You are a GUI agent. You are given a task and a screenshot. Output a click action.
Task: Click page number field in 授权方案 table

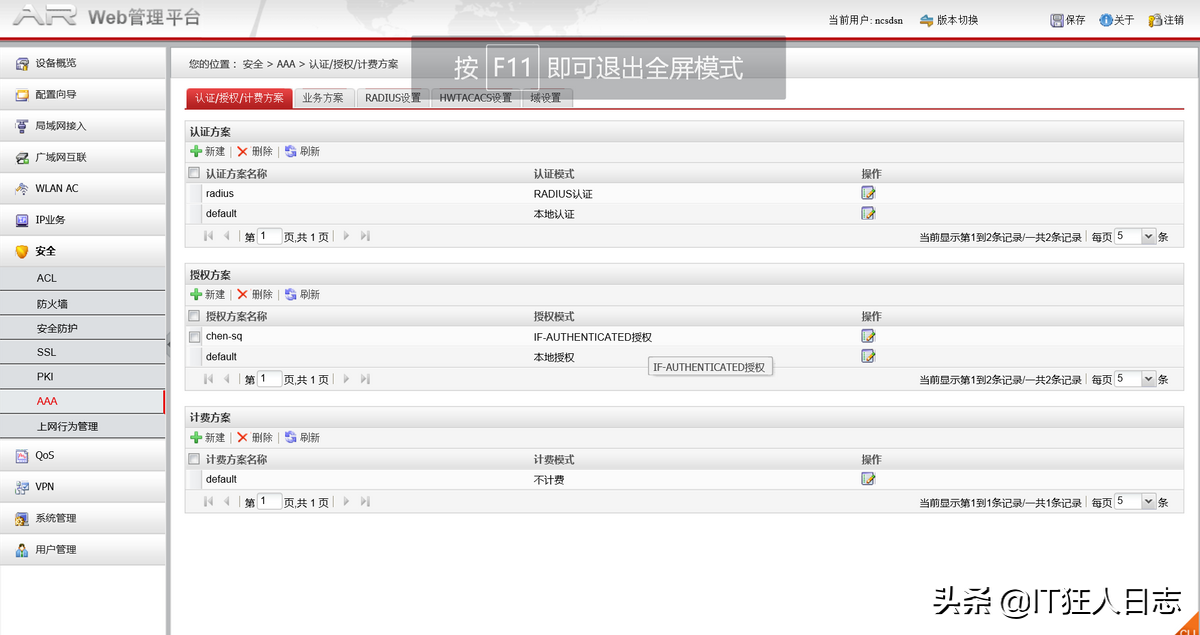point(269,380)
